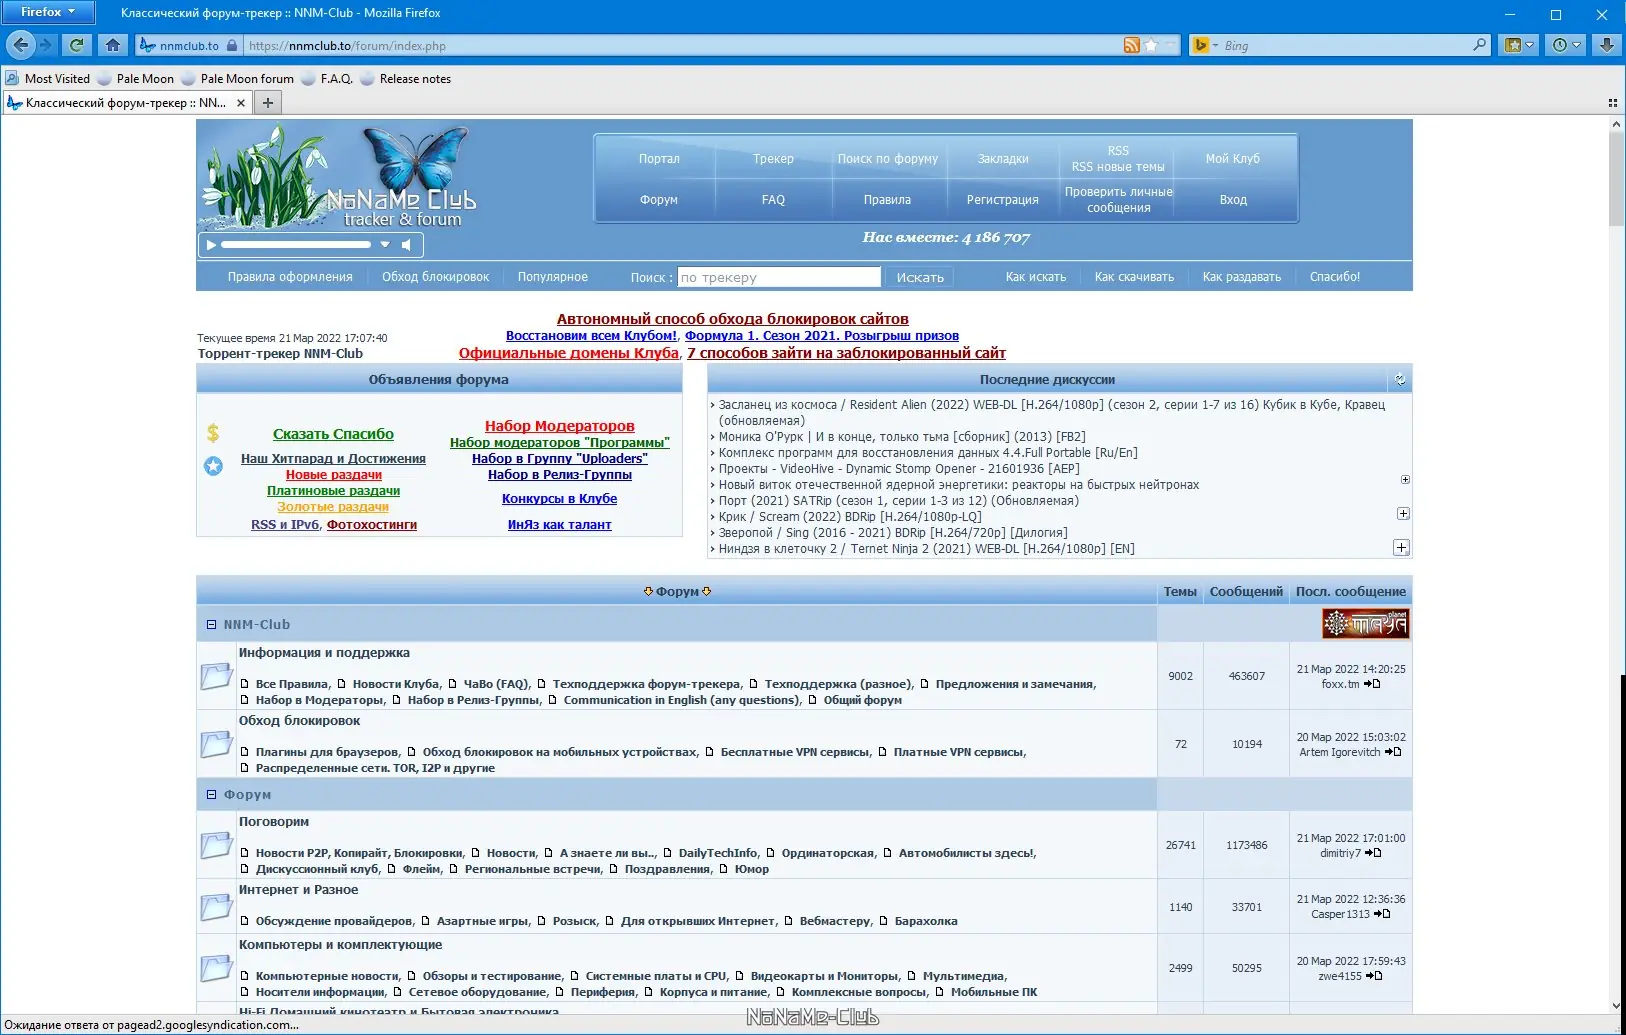Bookmark this page with the star icon

pyautogui.click(x=1151, y=45)
